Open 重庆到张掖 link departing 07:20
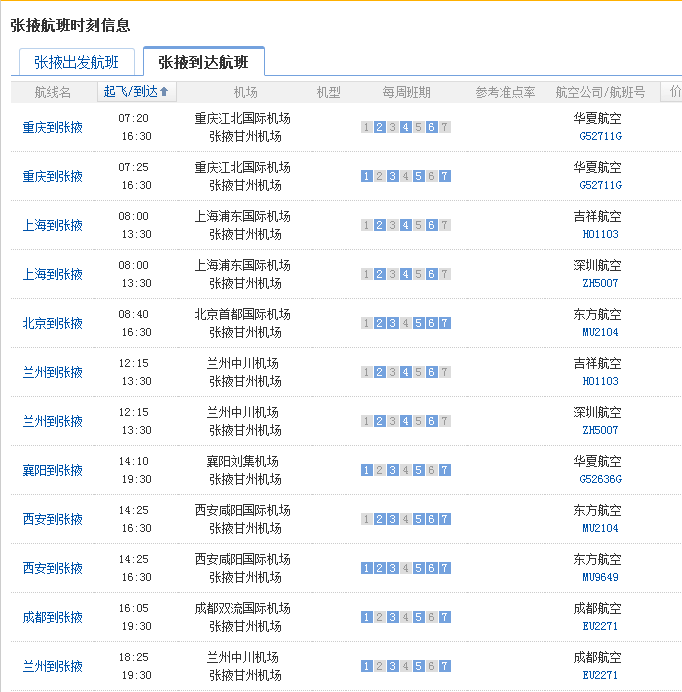This screenshot has width=682, height=692. (53, 128)
